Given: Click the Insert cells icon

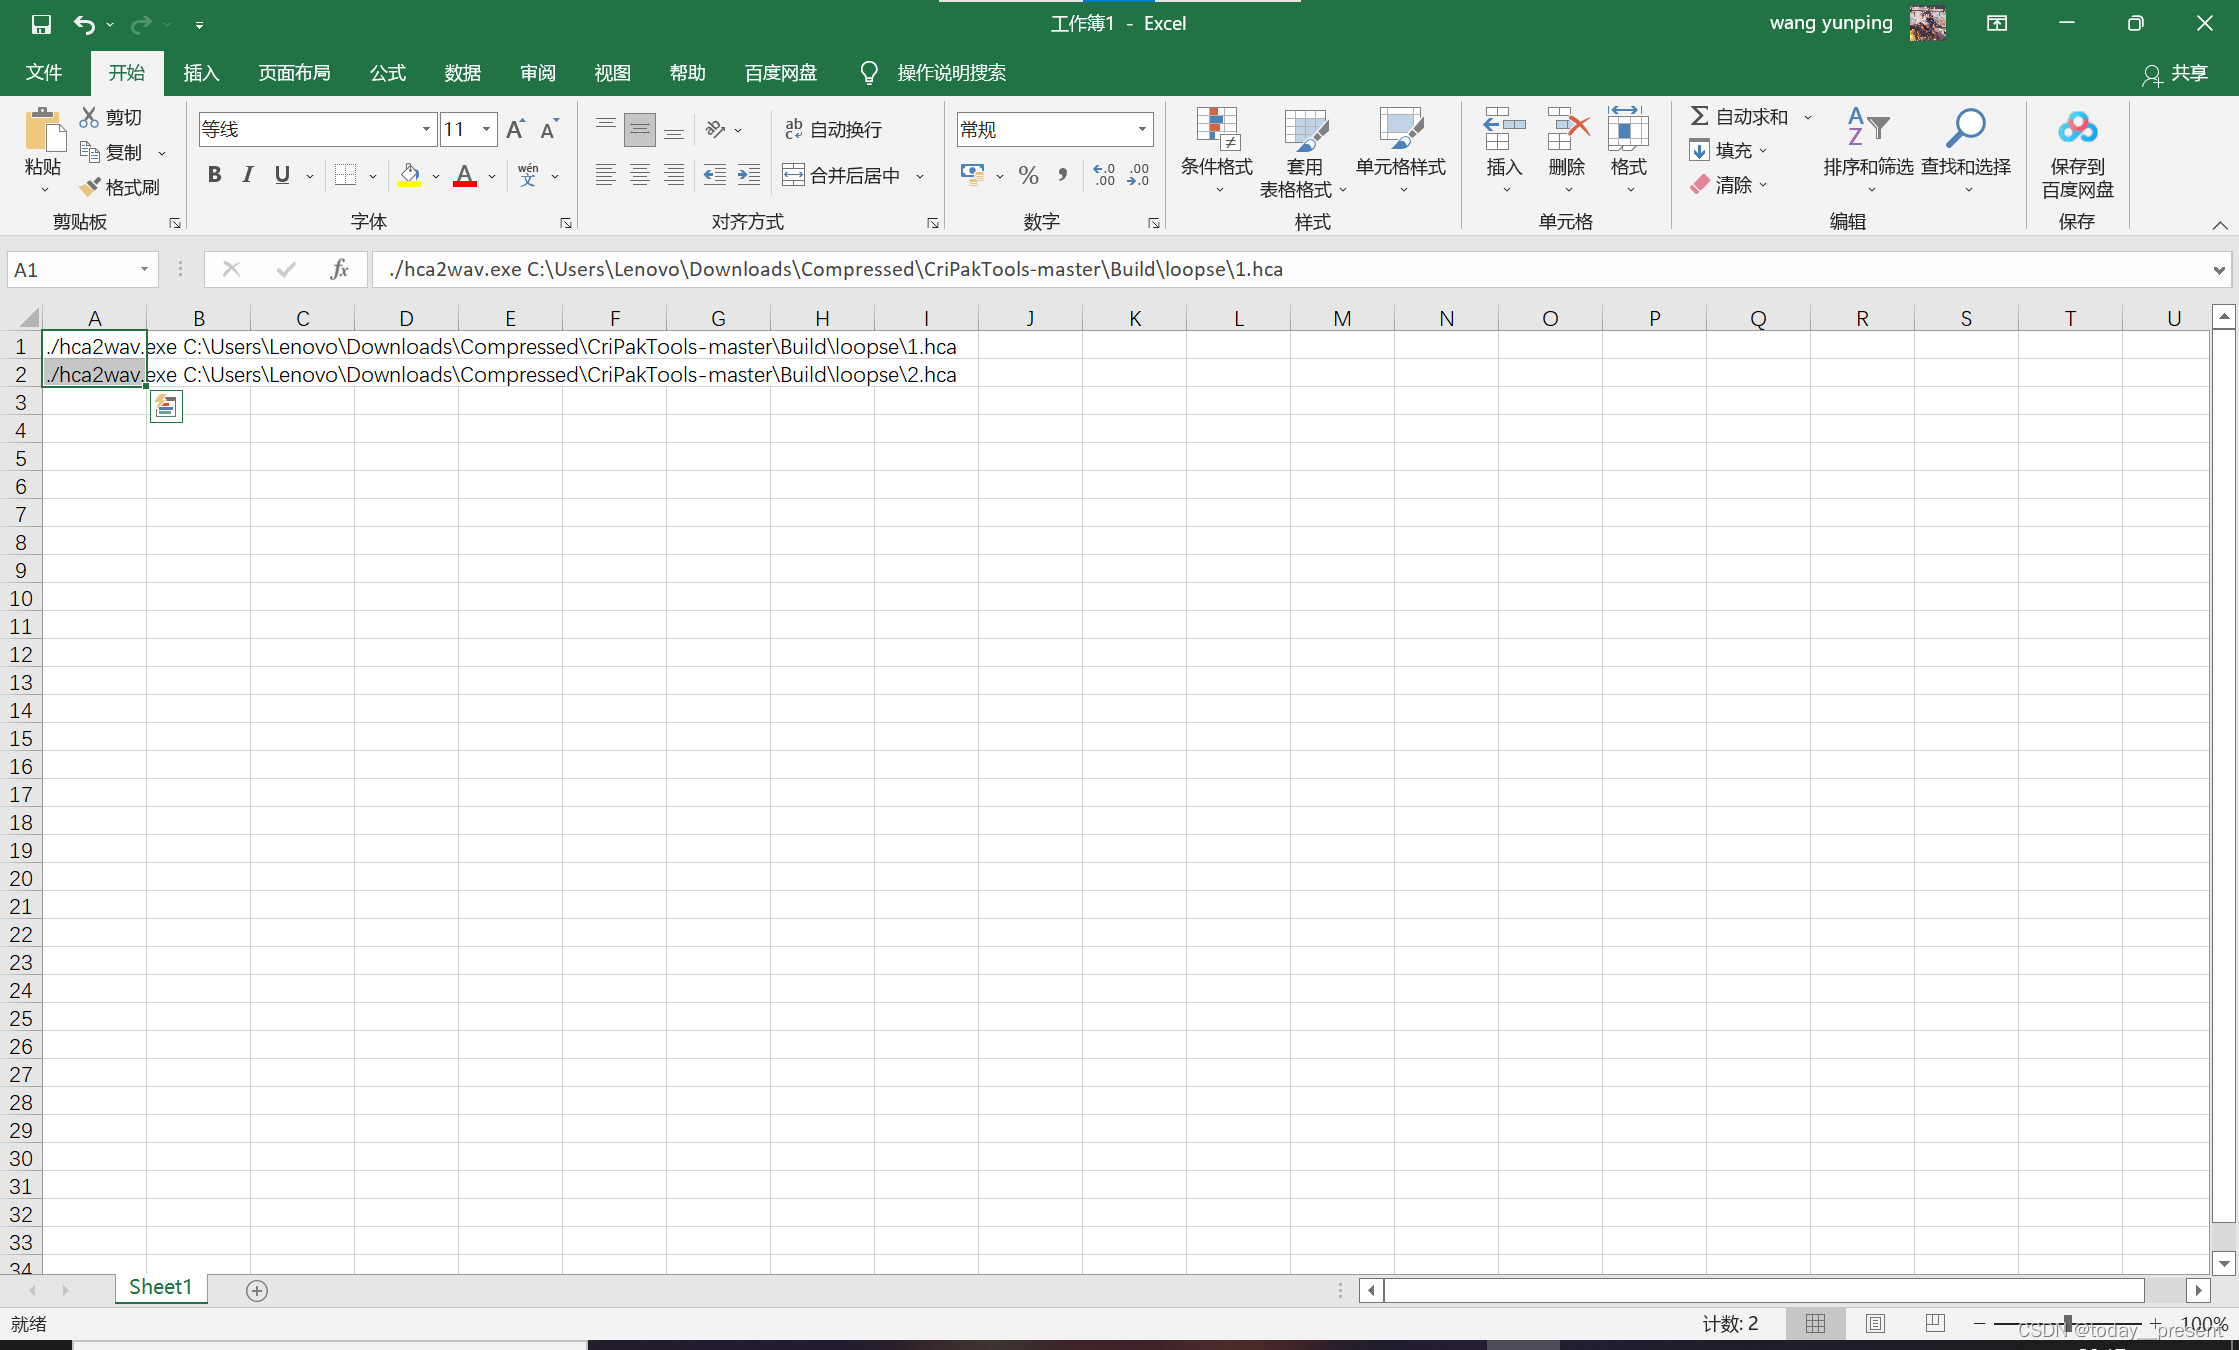Looking at the screenshot, I should [x=1504, y=129].
